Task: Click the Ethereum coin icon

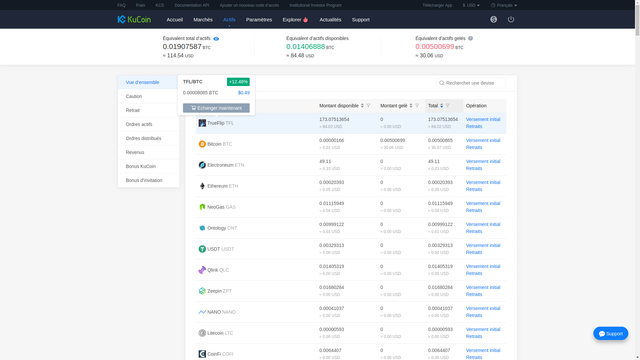Action: [x=202, y=186]
